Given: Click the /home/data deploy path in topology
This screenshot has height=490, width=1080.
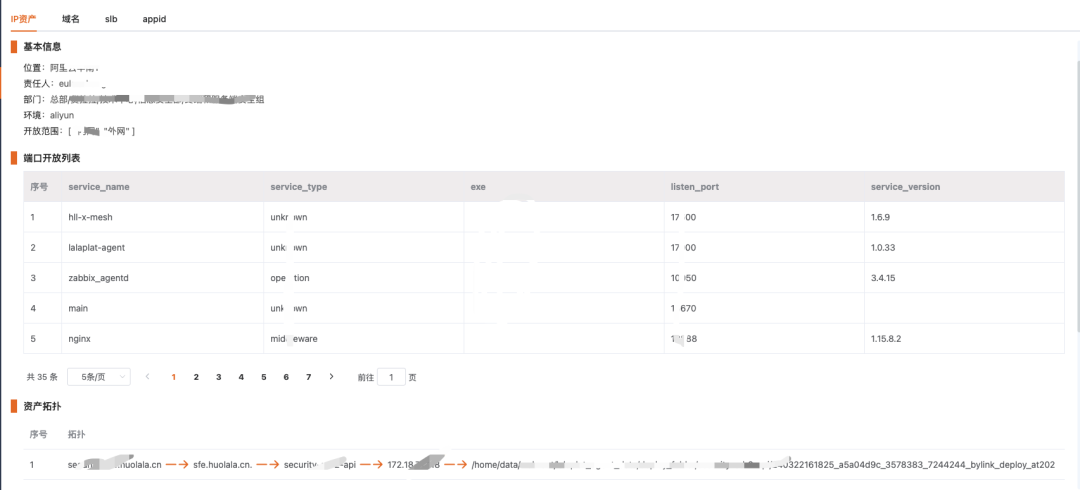Looking at the screenshot, I should [762, 465].
